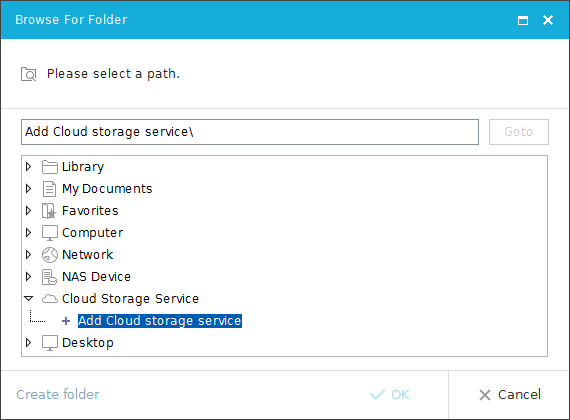Click the plus icon beside Add Cloud storage
The image size is (570, 420).
(66, 321)
